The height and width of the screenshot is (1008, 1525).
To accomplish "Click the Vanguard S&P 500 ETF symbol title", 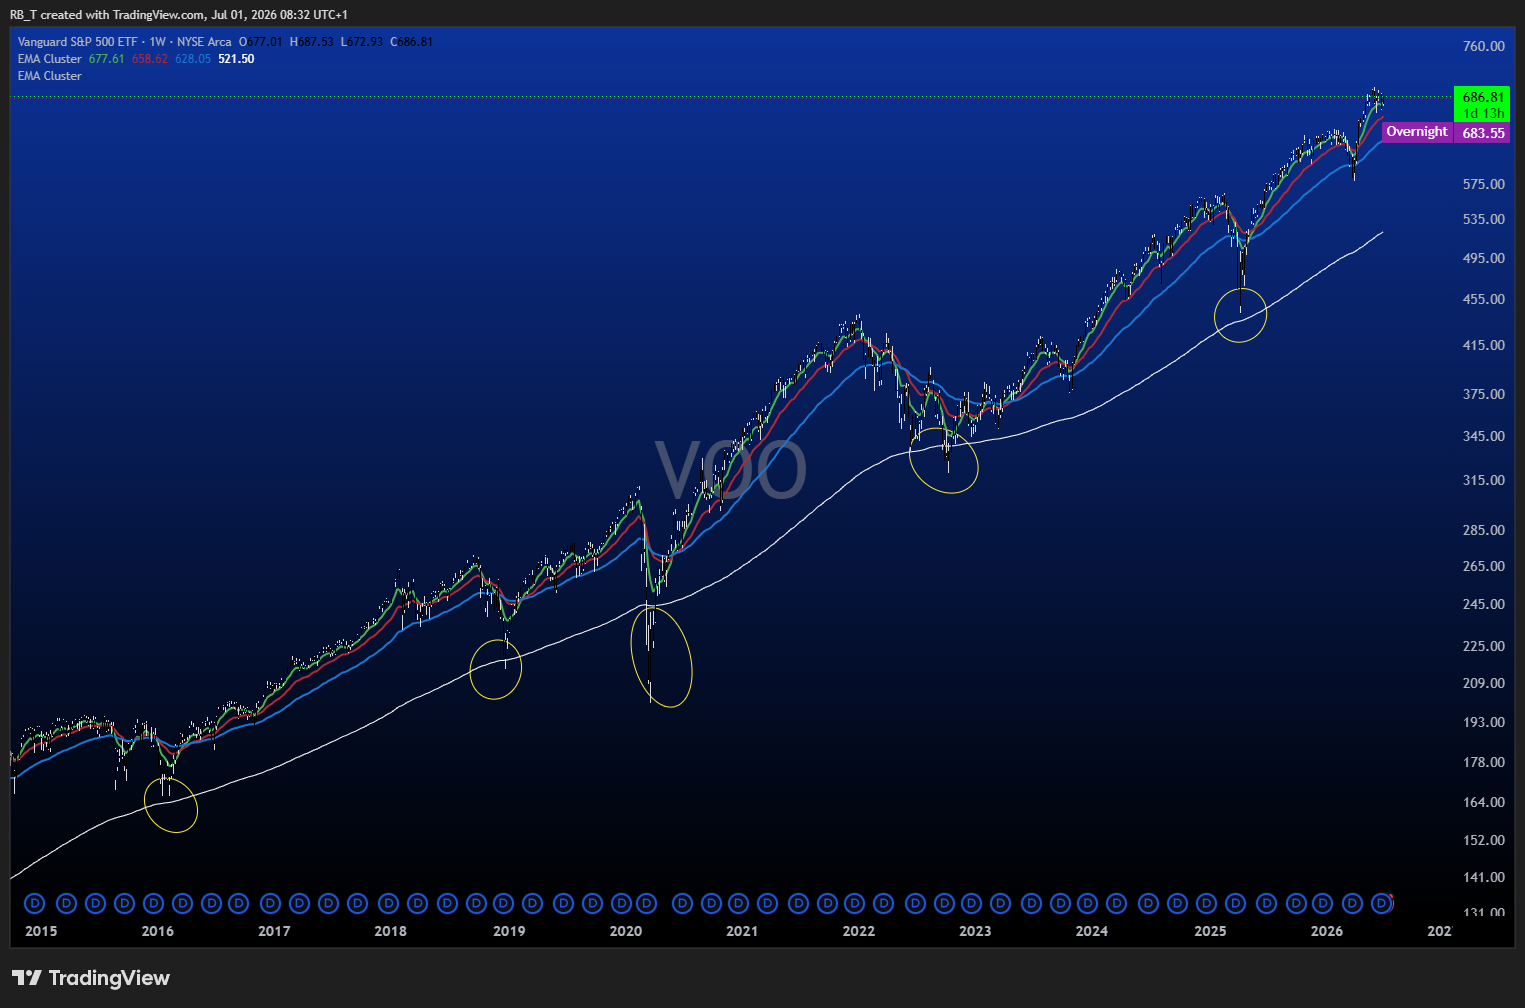I will (x=78, y=42).
